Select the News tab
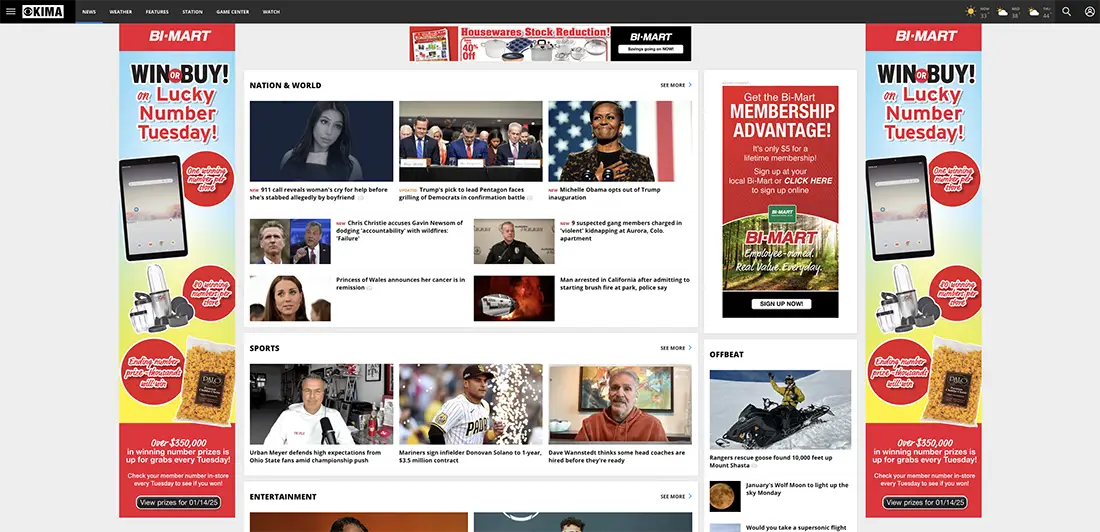The image size is (1100, 532). click(89, 12)
